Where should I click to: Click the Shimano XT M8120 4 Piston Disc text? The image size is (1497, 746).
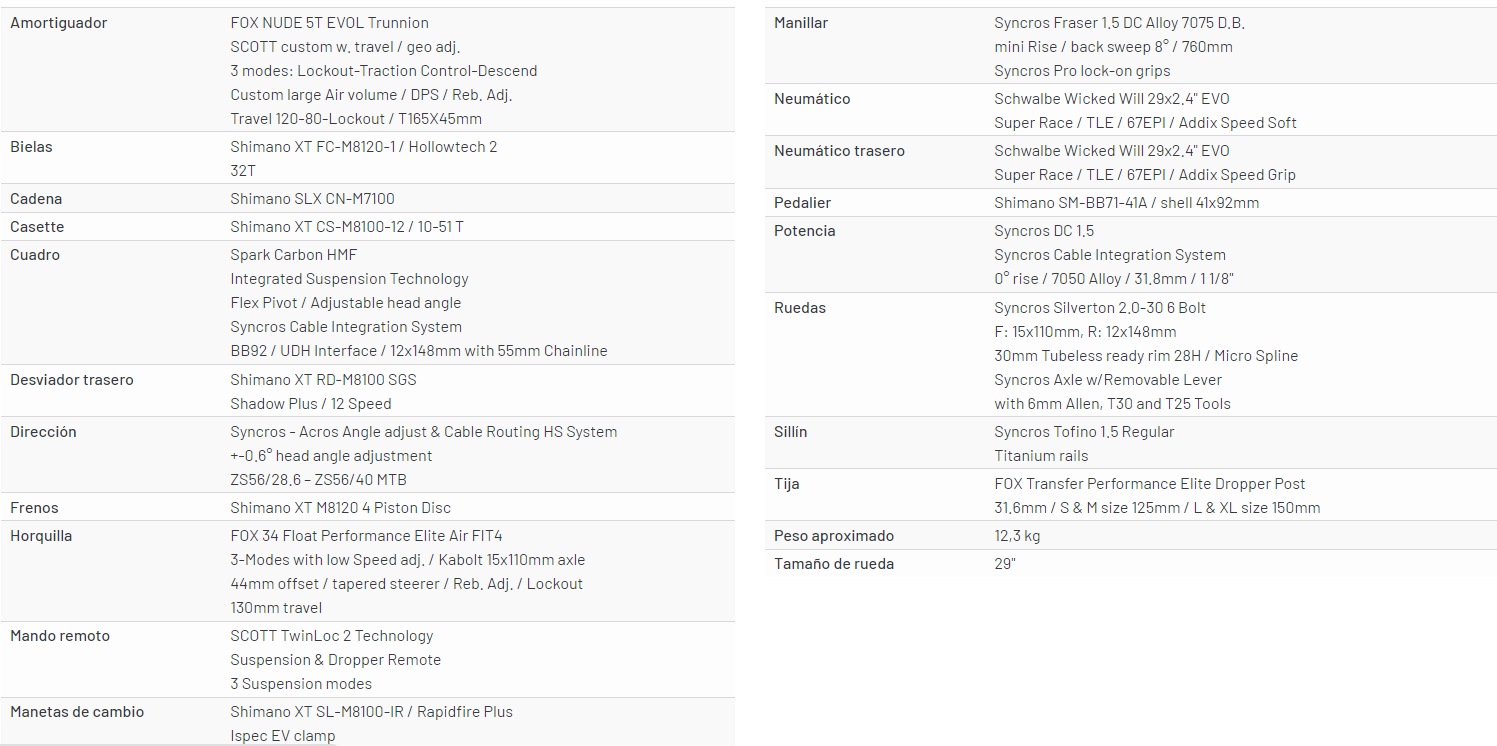click(x=340, y=508)
